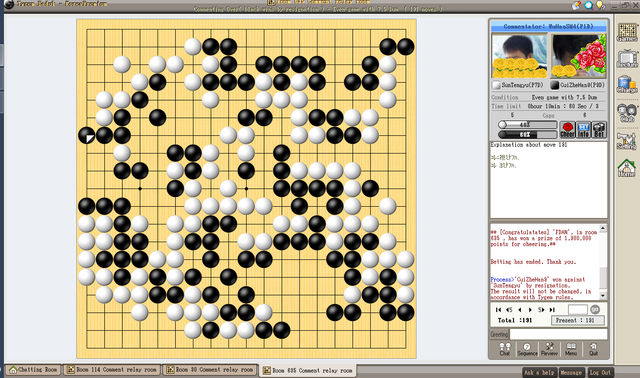Viewport: 640px width, 378px height.
Task: Select Room 635 Comment relay room tab
Action: (308, 370)
